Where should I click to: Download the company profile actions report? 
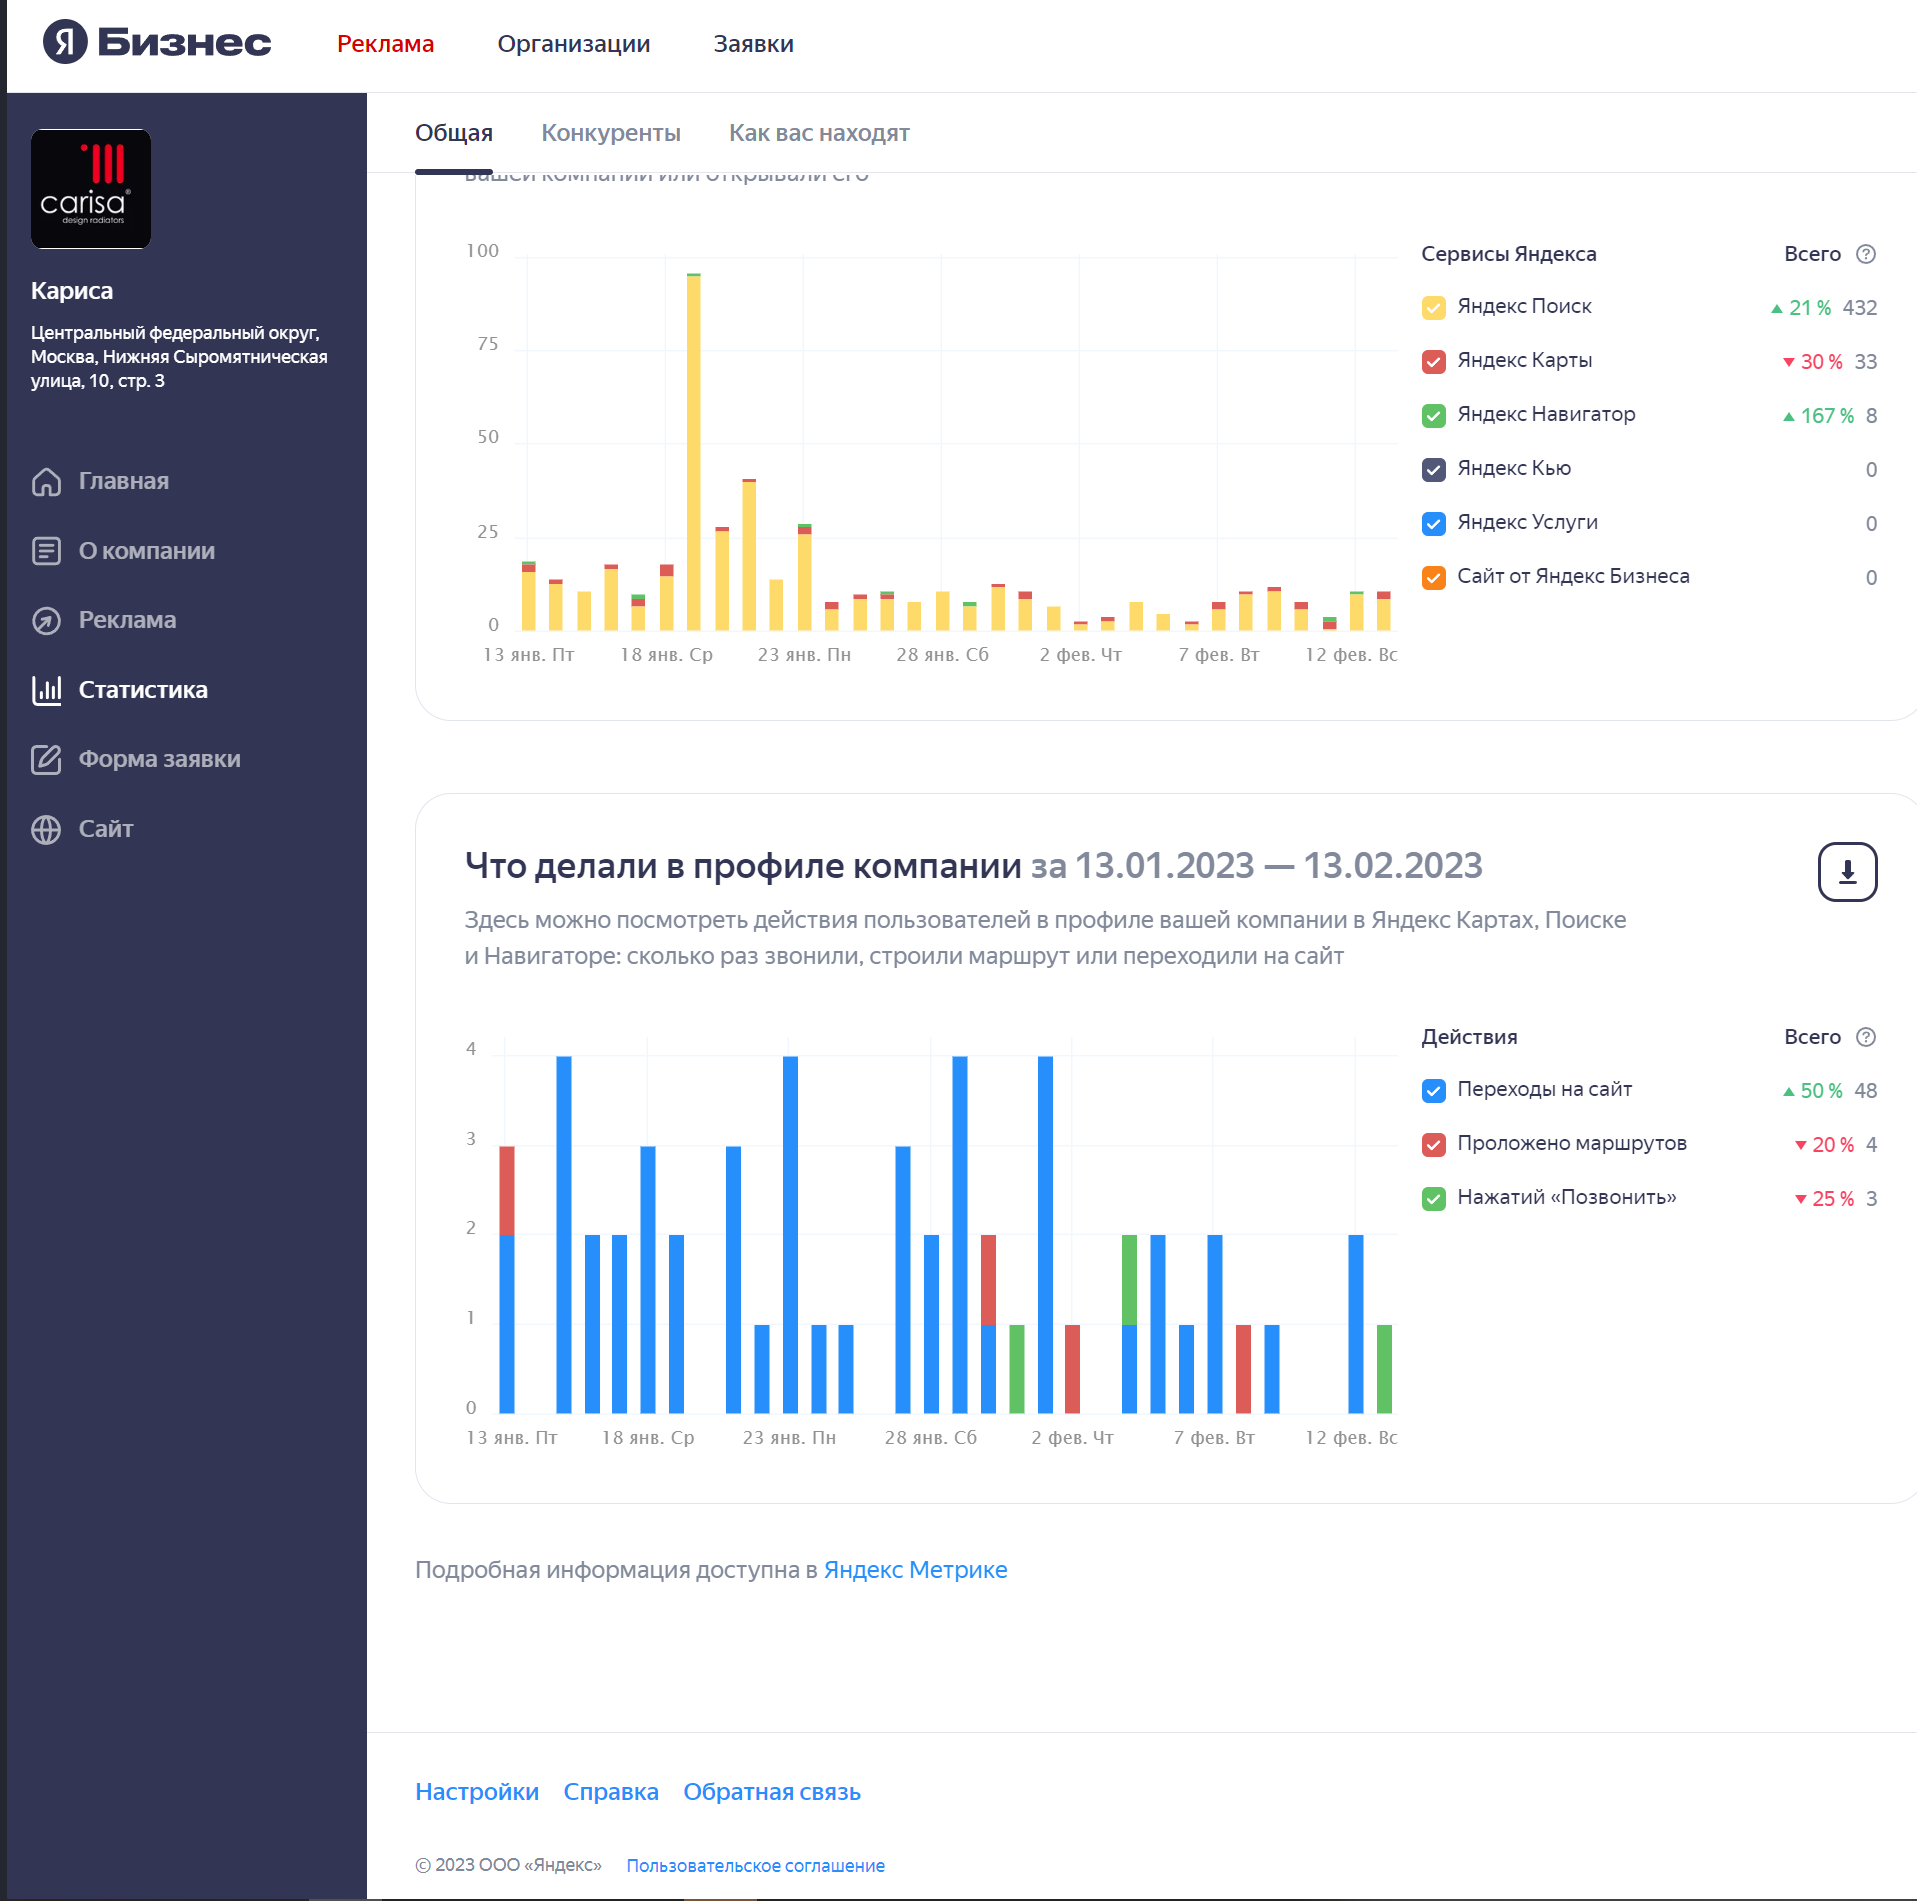1846,872
